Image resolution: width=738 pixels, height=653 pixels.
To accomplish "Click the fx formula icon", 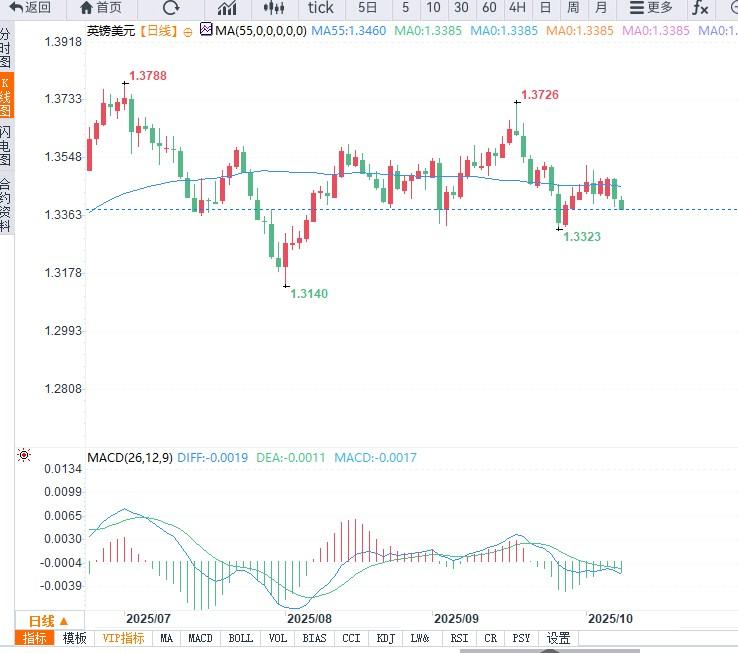I will point(701,8).
